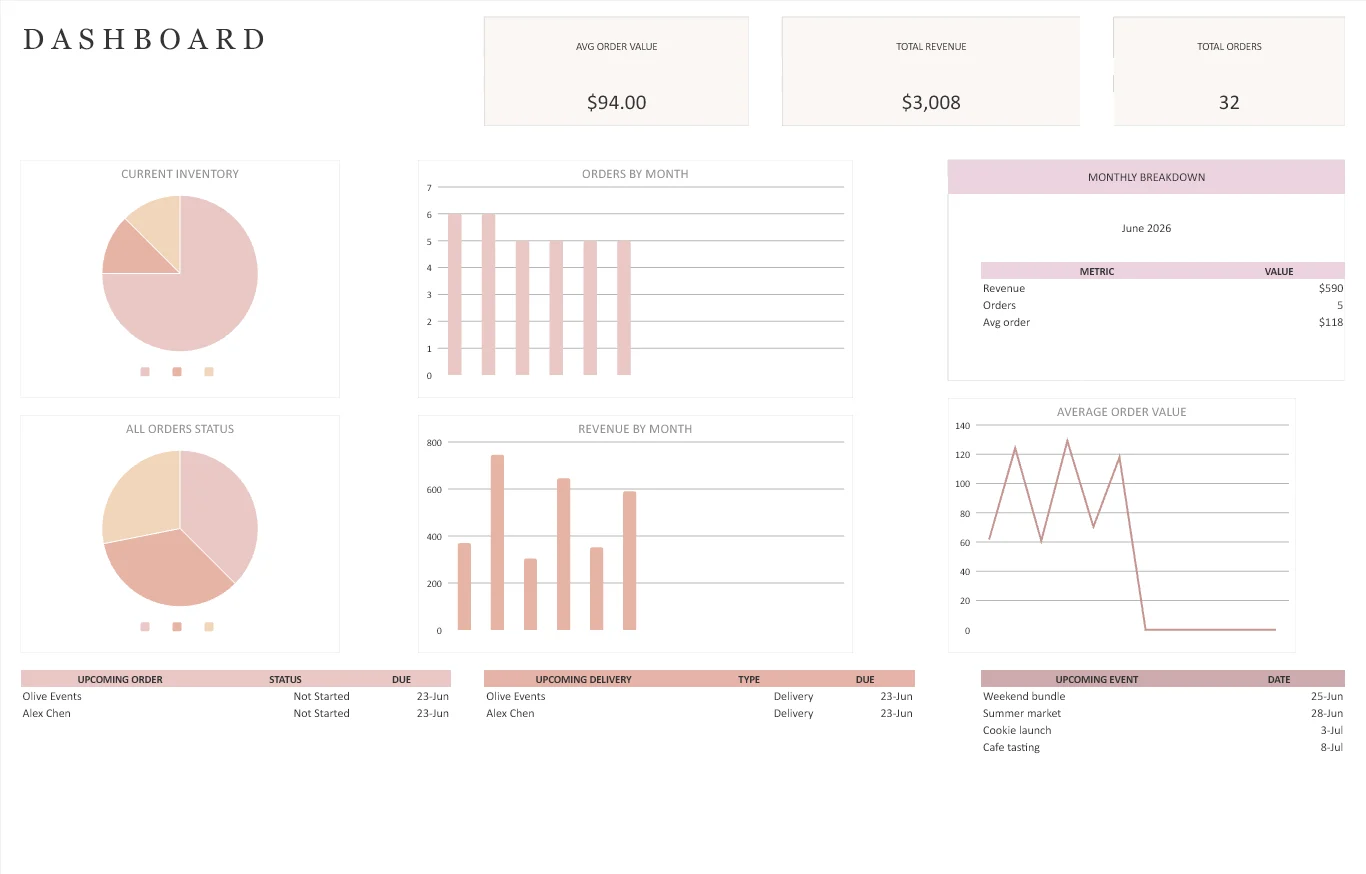Select the $590 revenue value

tap(1331, 288)
